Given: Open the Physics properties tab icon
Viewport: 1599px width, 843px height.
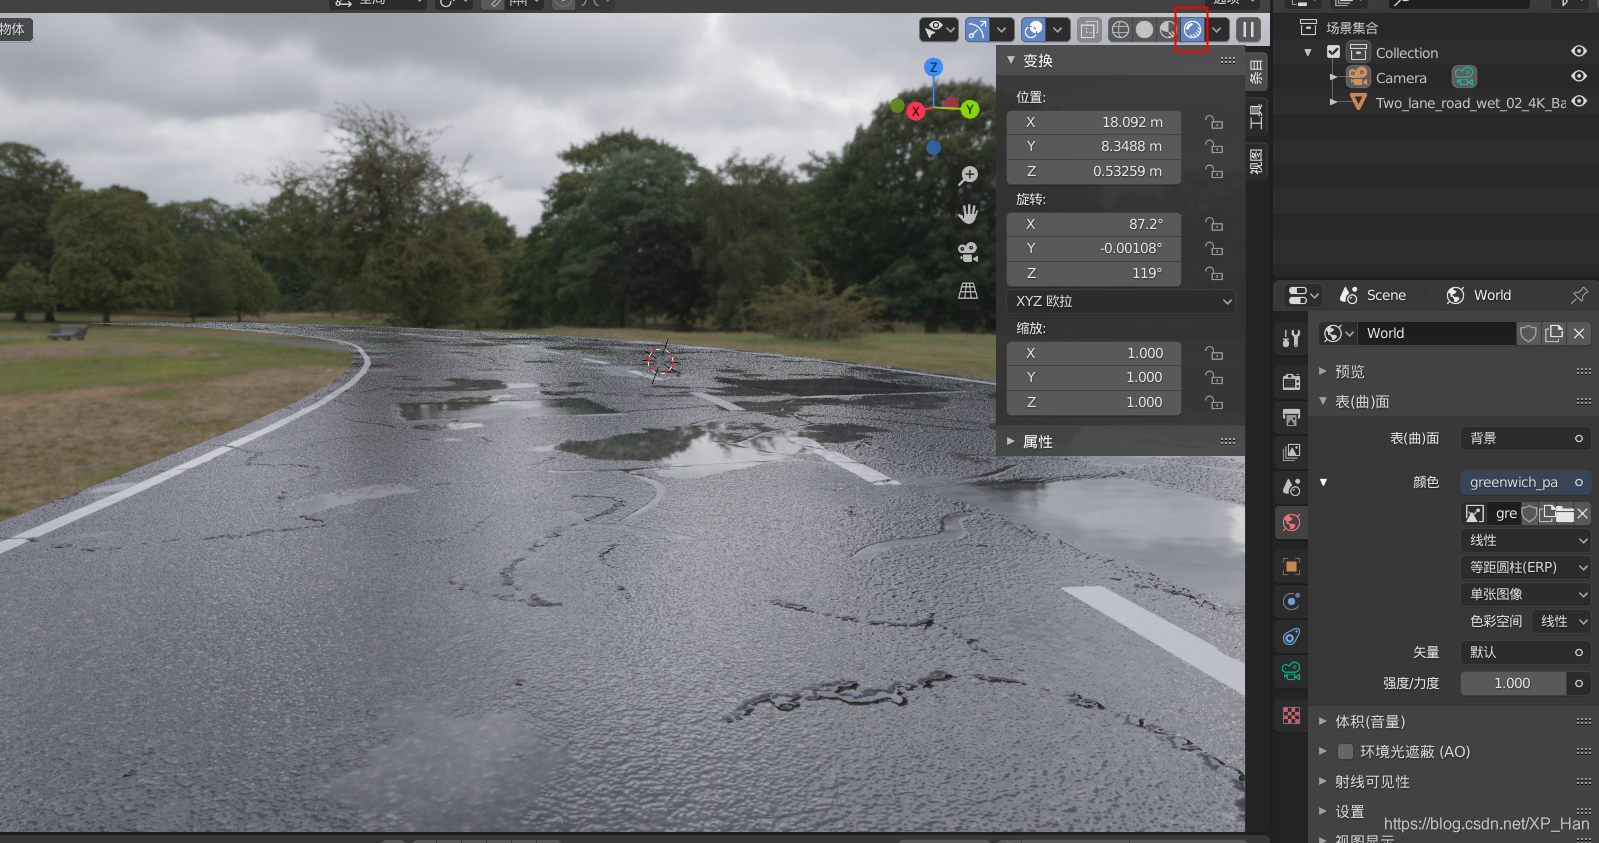Looking at the screenshot, I should [x=1292, y=601].
